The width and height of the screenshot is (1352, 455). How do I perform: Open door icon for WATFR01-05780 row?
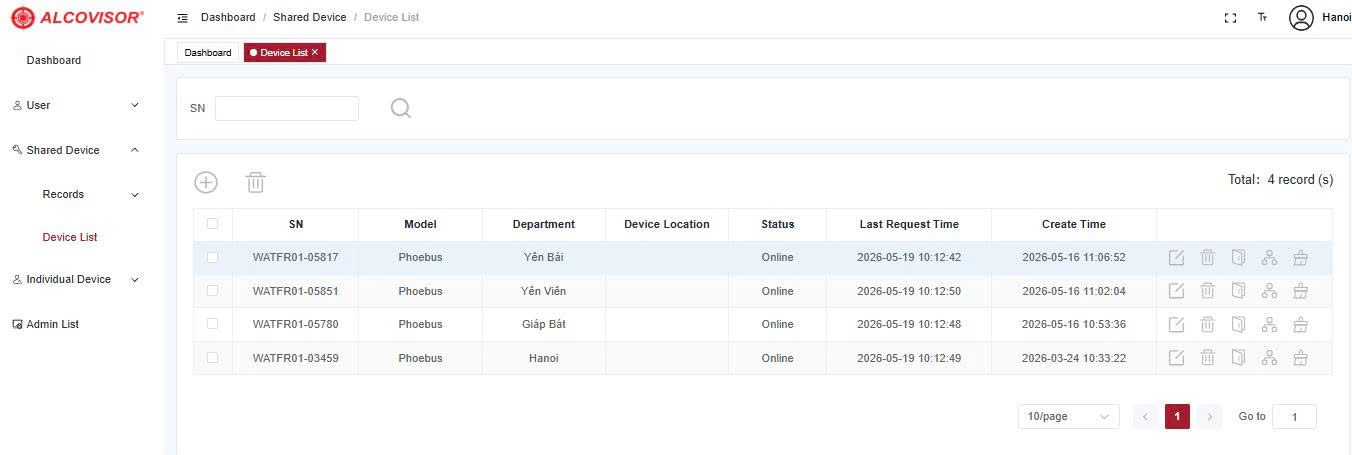(x=1238, y=324)
